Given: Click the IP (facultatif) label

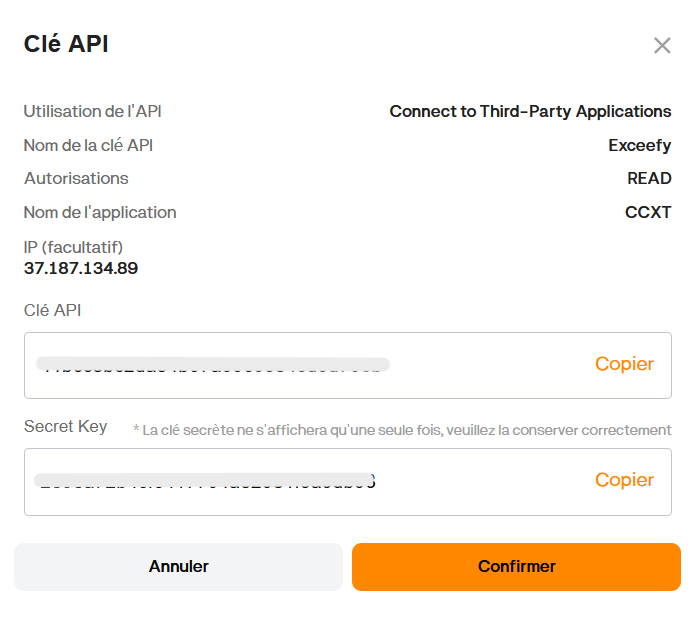Looking at the screenshot, I should click(x=73, y=247).
